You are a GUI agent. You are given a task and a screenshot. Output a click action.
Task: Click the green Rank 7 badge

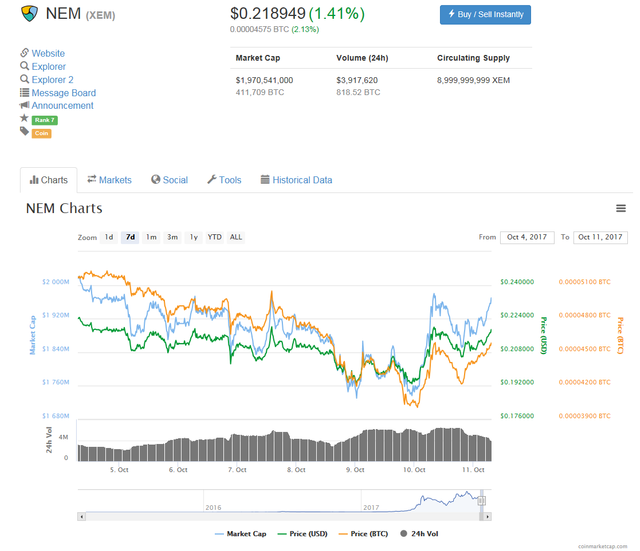pyautogui.click(x=44, y=120)
